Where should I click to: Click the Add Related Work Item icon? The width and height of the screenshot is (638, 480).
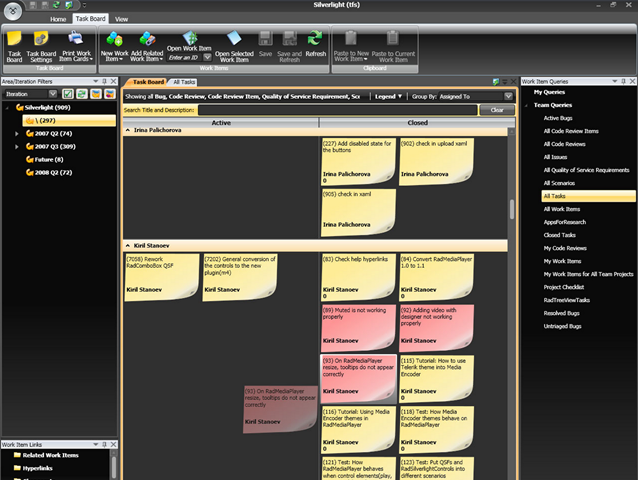(147, 39)
